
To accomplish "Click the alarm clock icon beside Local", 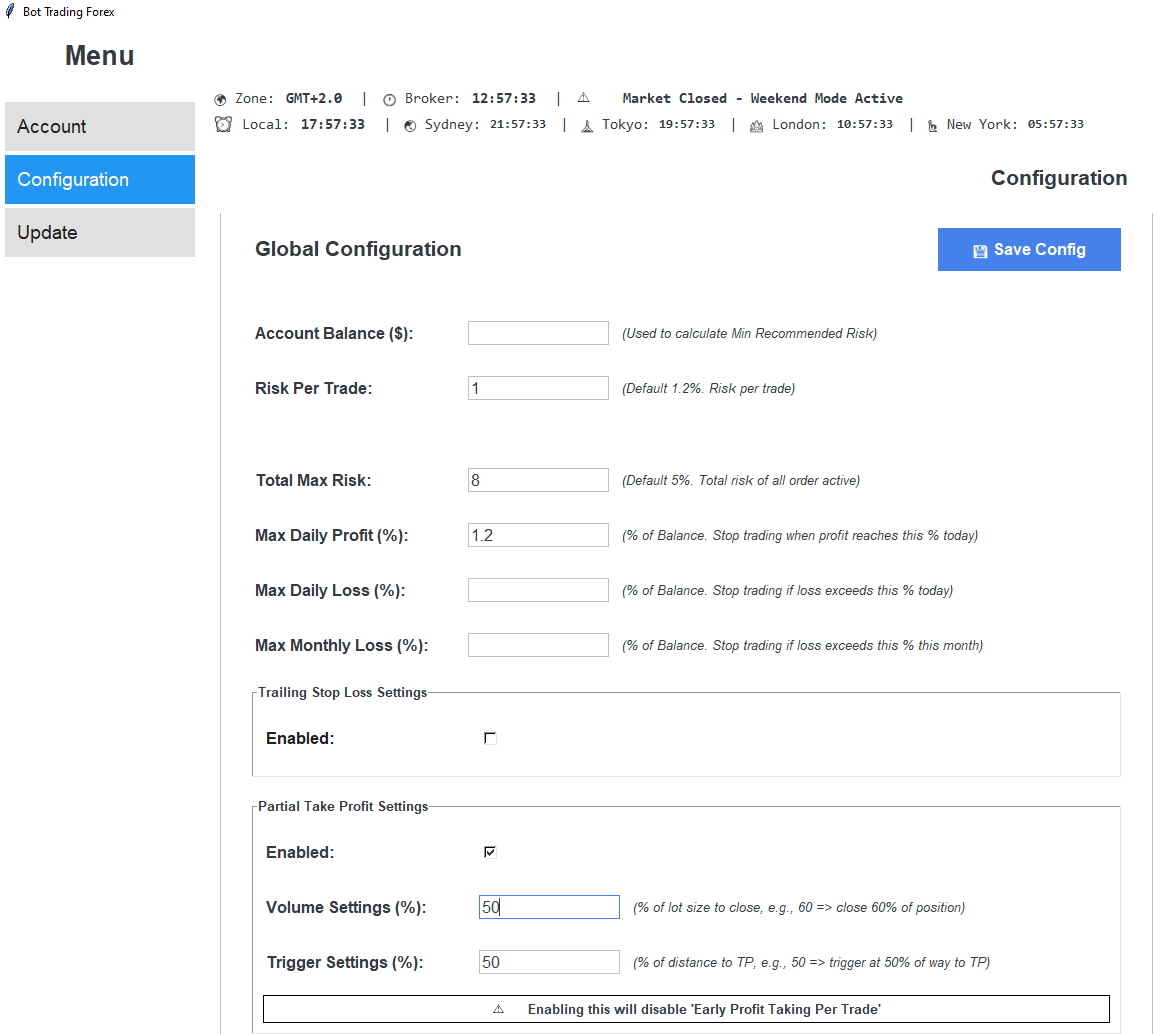I will tap(222, 125).
